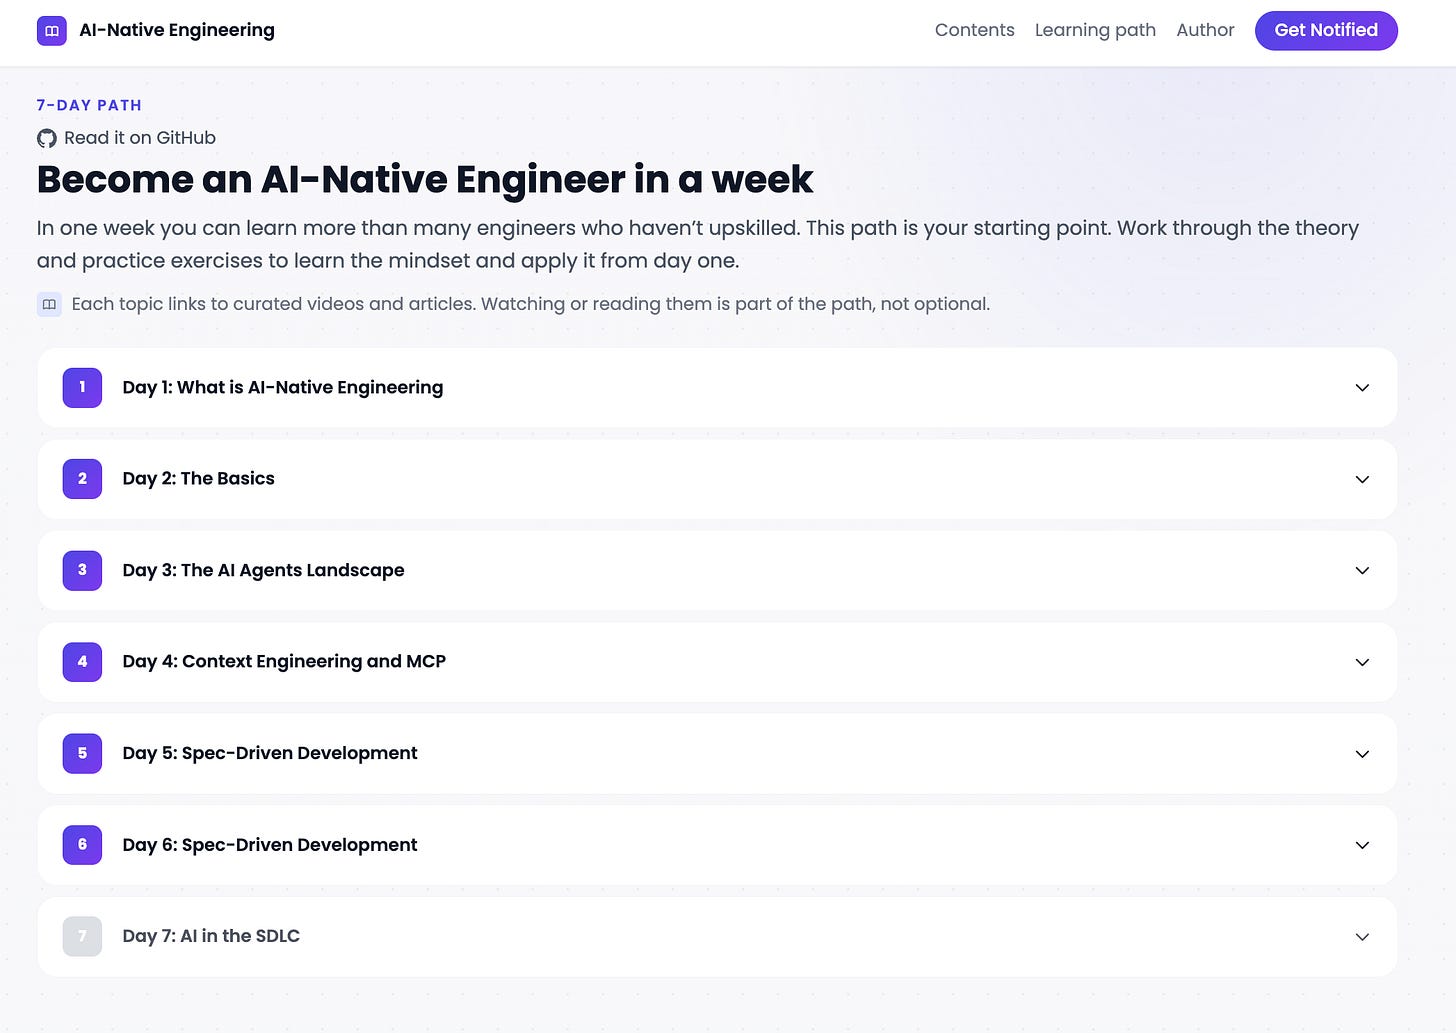Click the number 1 badge for Day 1
The image size is (1456, 1033).
point(82,387)
